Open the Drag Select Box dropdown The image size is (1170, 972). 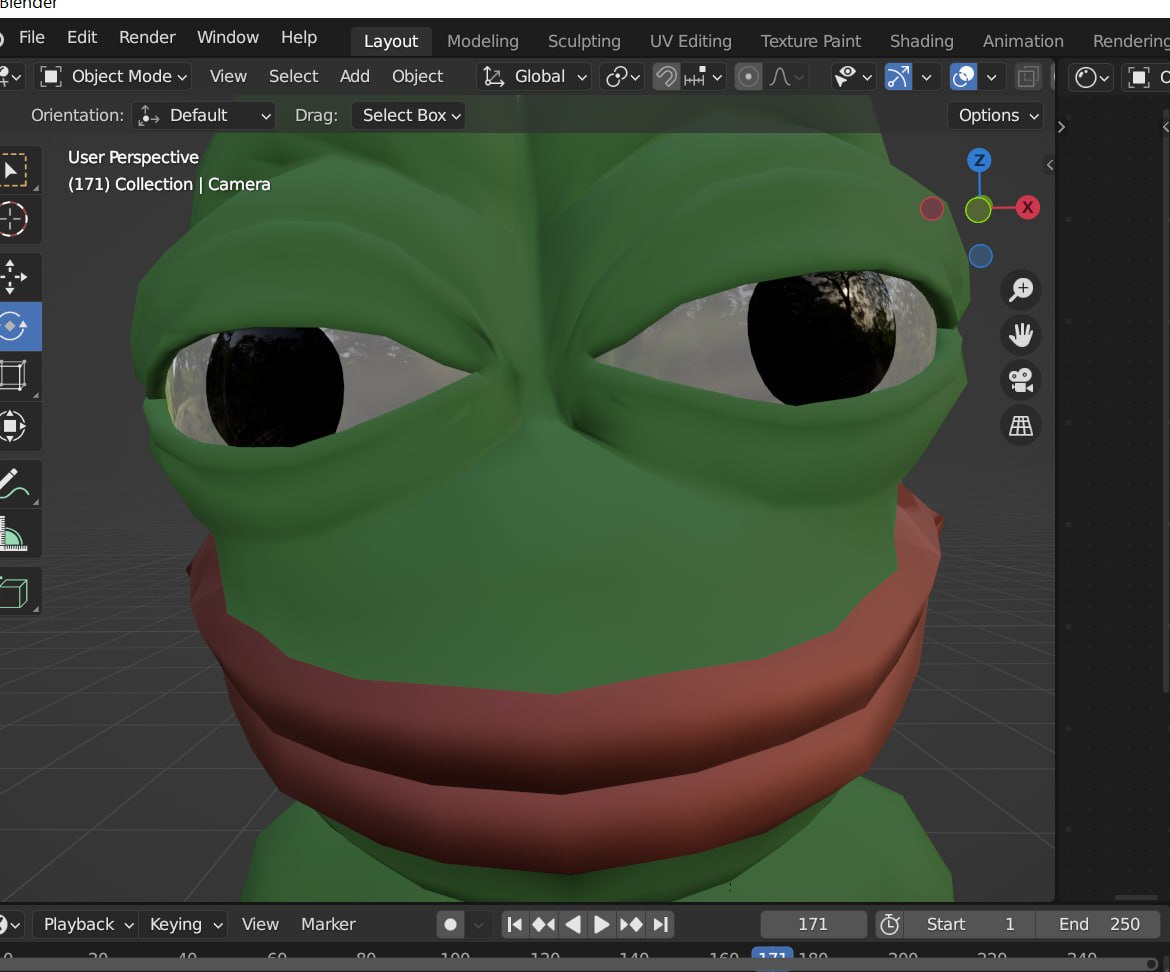pyautogui.click(x=409, y=116)
